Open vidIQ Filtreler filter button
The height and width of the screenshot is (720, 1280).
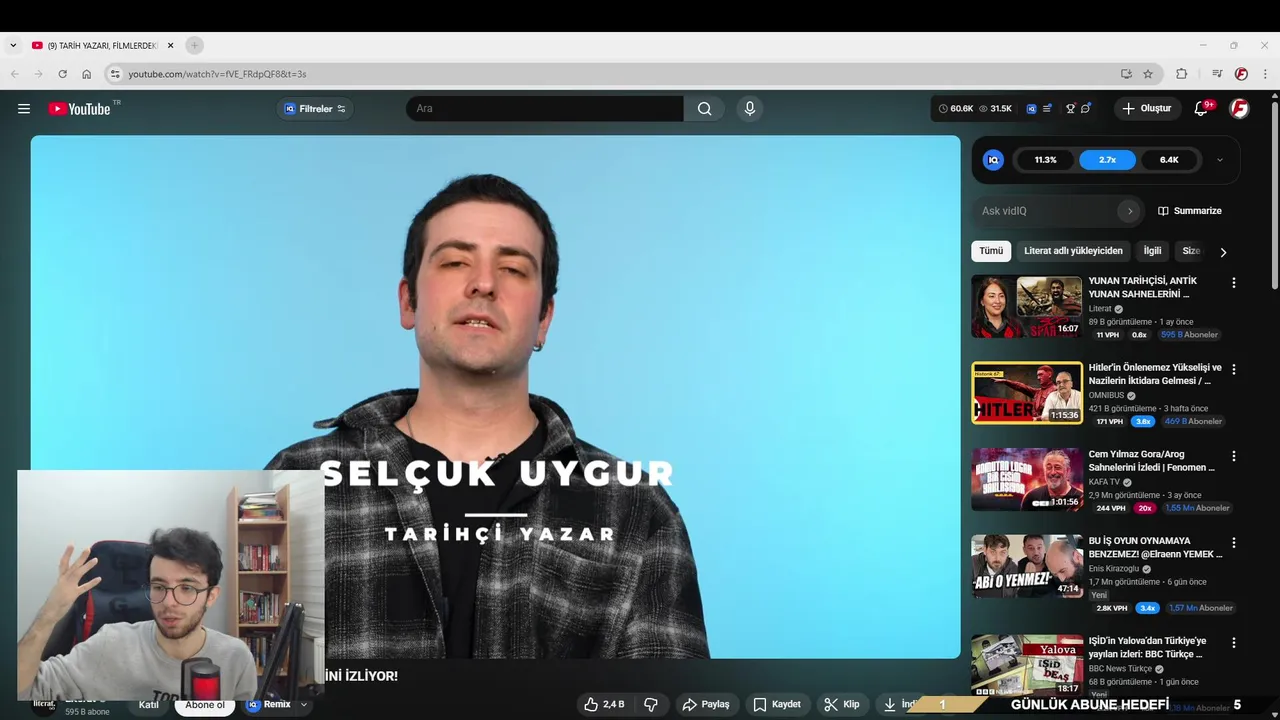pos(315,109)
